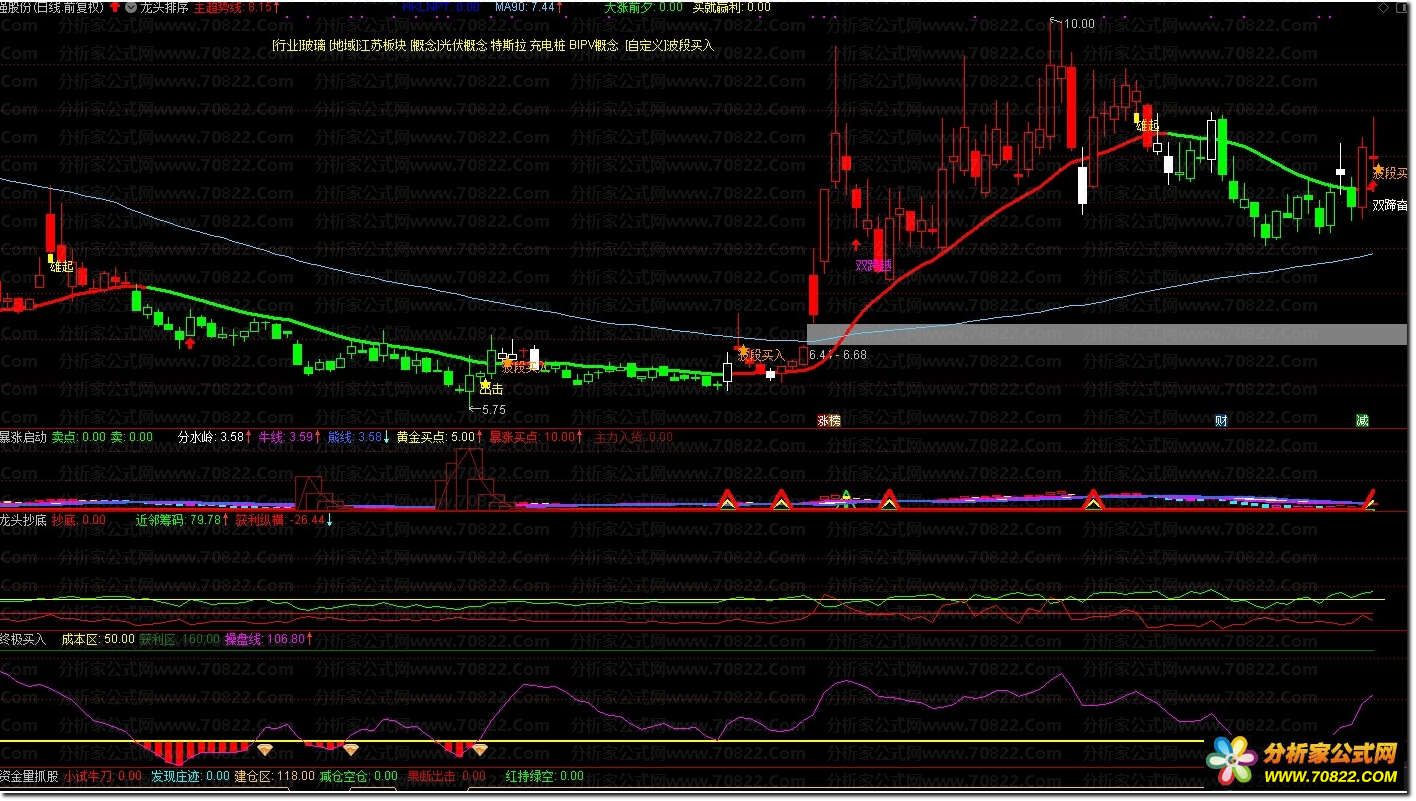Click the [概念]光伏概念 concept tag
The width and height of the screenshot is (1416, 801).
pyautogui.click(x=448, y=45)
